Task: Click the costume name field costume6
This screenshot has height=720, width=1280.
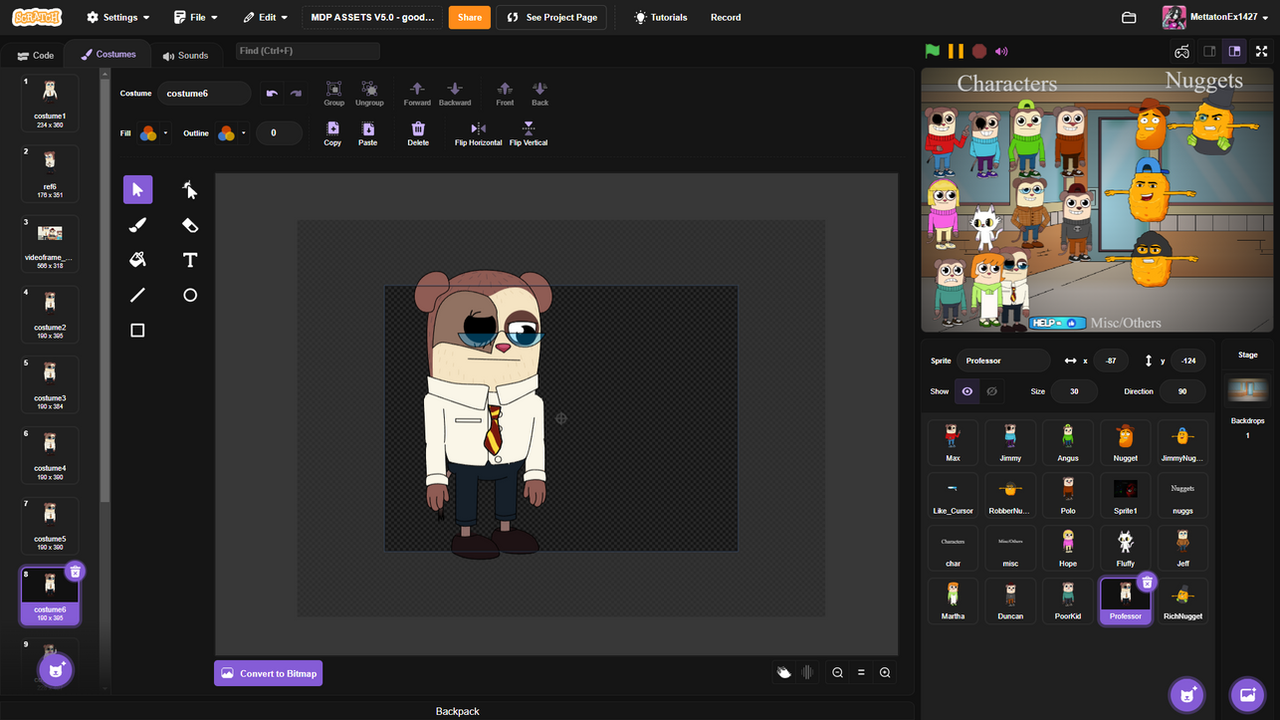Action: (204, 93)
